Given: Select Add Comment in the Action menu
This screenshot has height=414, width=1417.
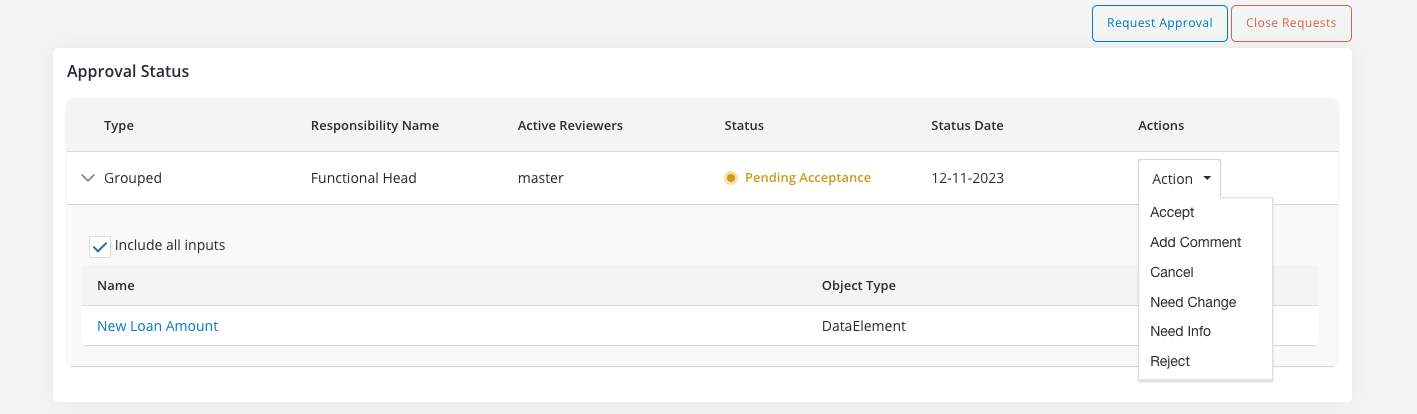Looking at the screenshot, I should [x=1195, y=242].
